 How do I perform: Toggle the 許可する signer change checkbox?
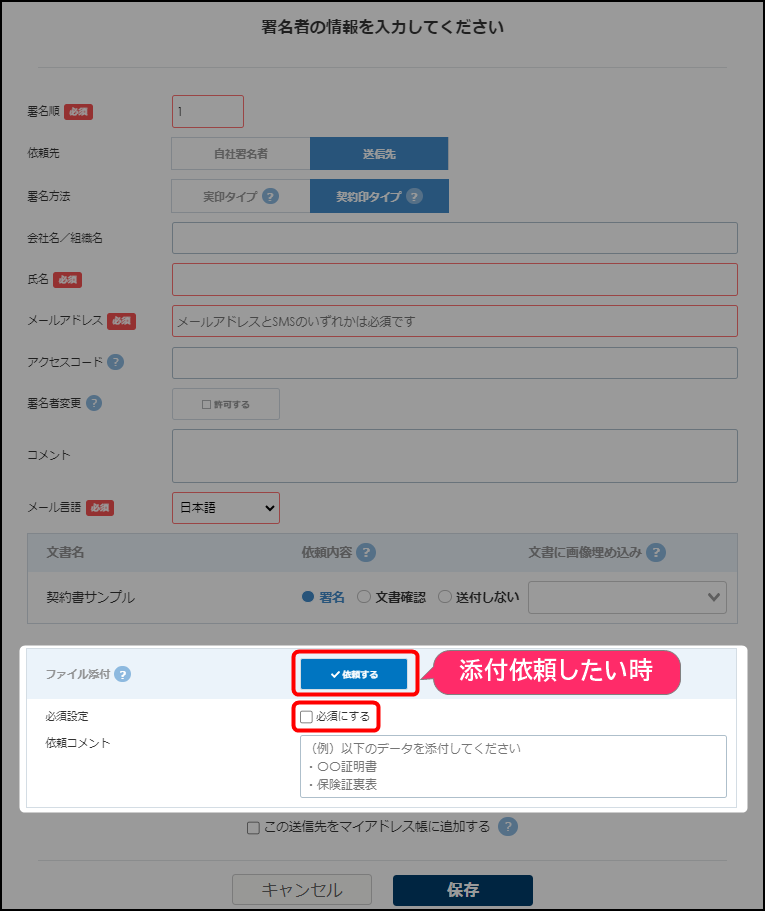pyautogui.click(x=207, y=404)
